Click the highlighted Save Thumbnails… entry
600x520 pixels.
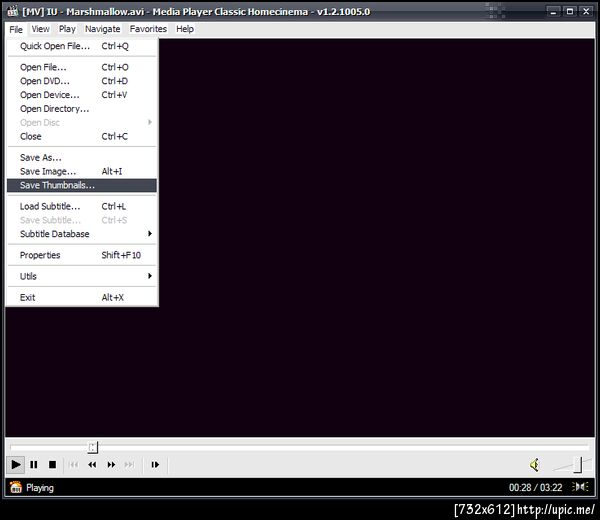[x=82, y=185]
